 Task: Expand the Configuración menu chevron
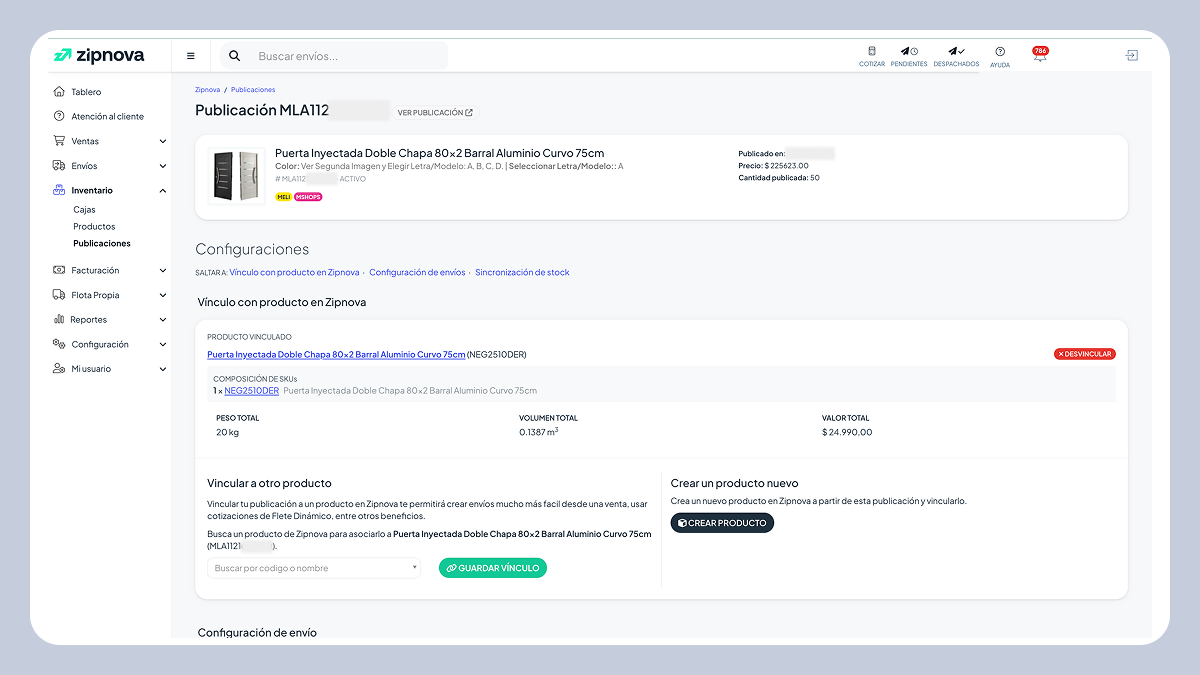pyautogui.click(x=163, y=344)
